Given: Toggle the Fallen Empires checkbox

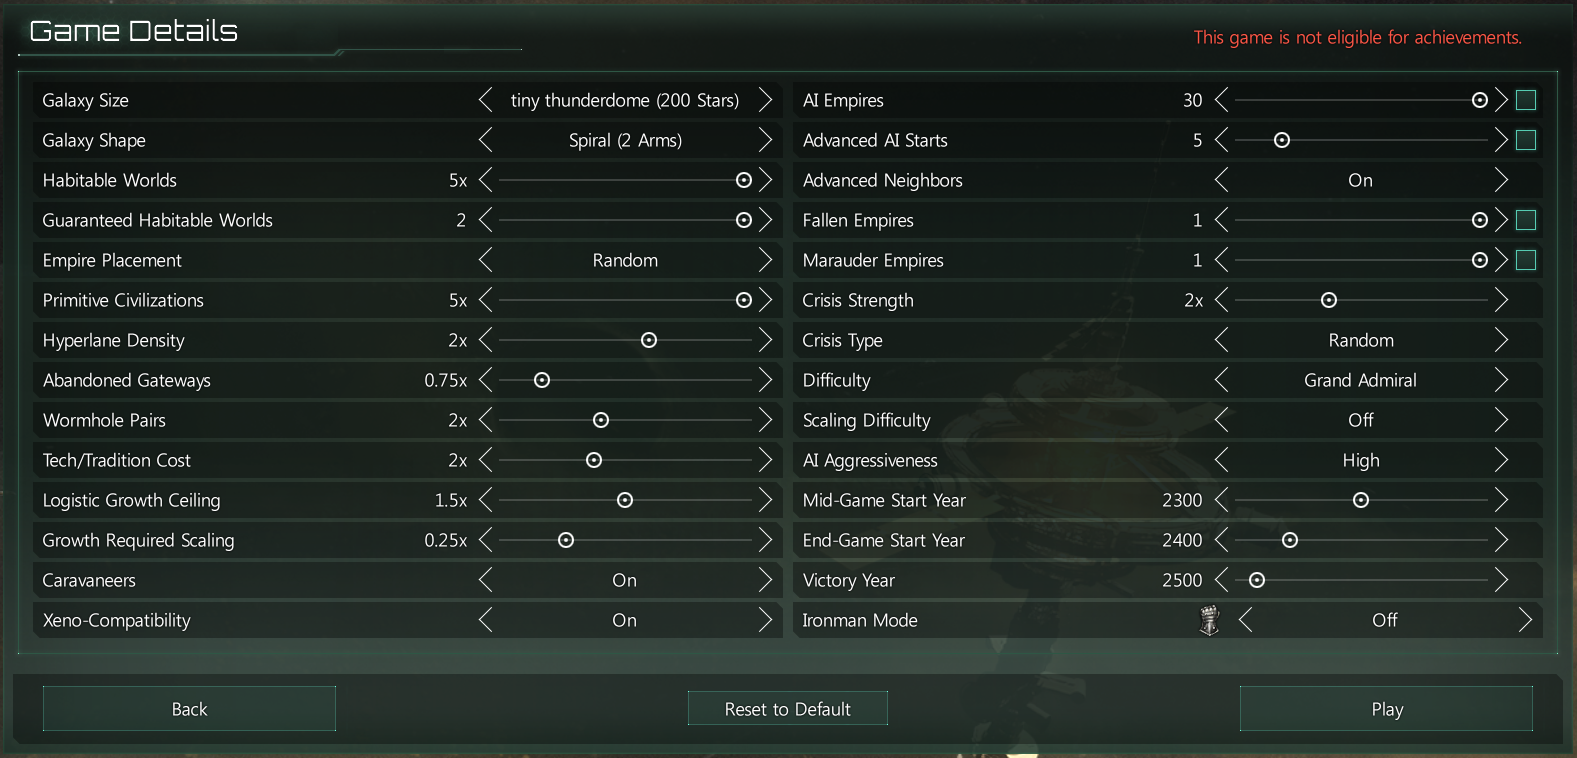Looking at the screenshot, I should tap(1526, 220).
